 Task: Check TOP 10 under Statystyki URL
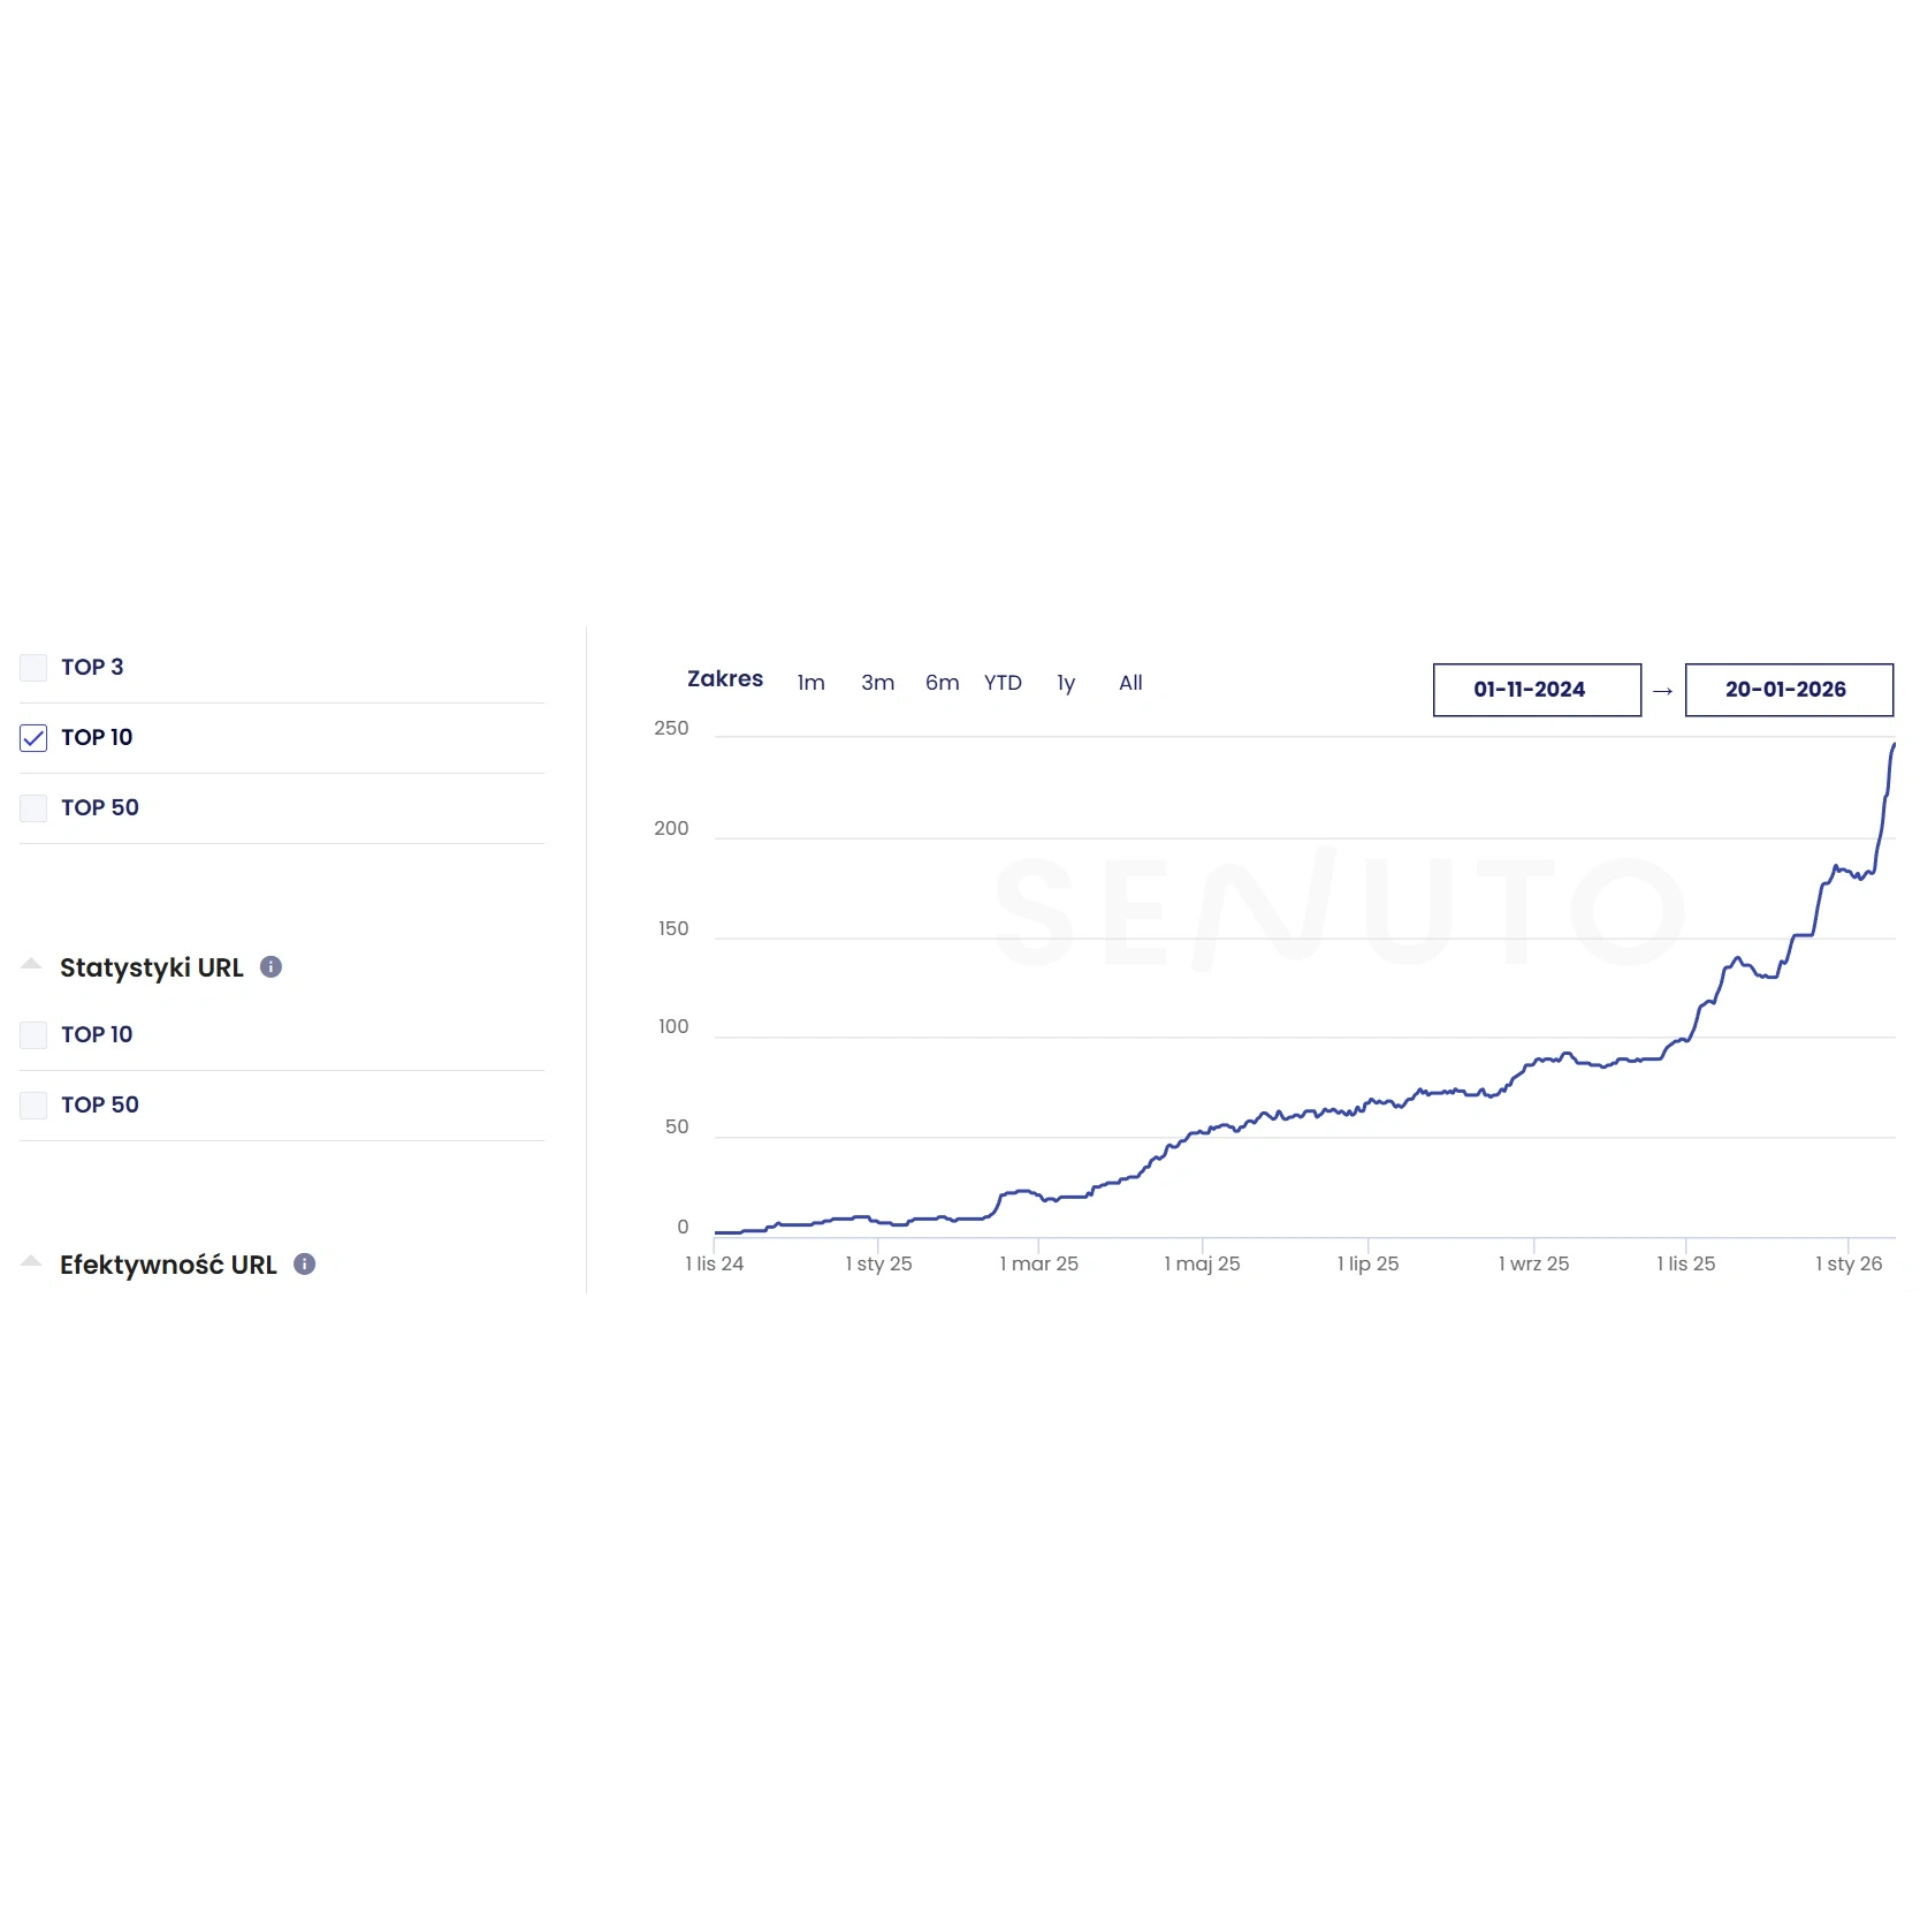point(33,1035)
